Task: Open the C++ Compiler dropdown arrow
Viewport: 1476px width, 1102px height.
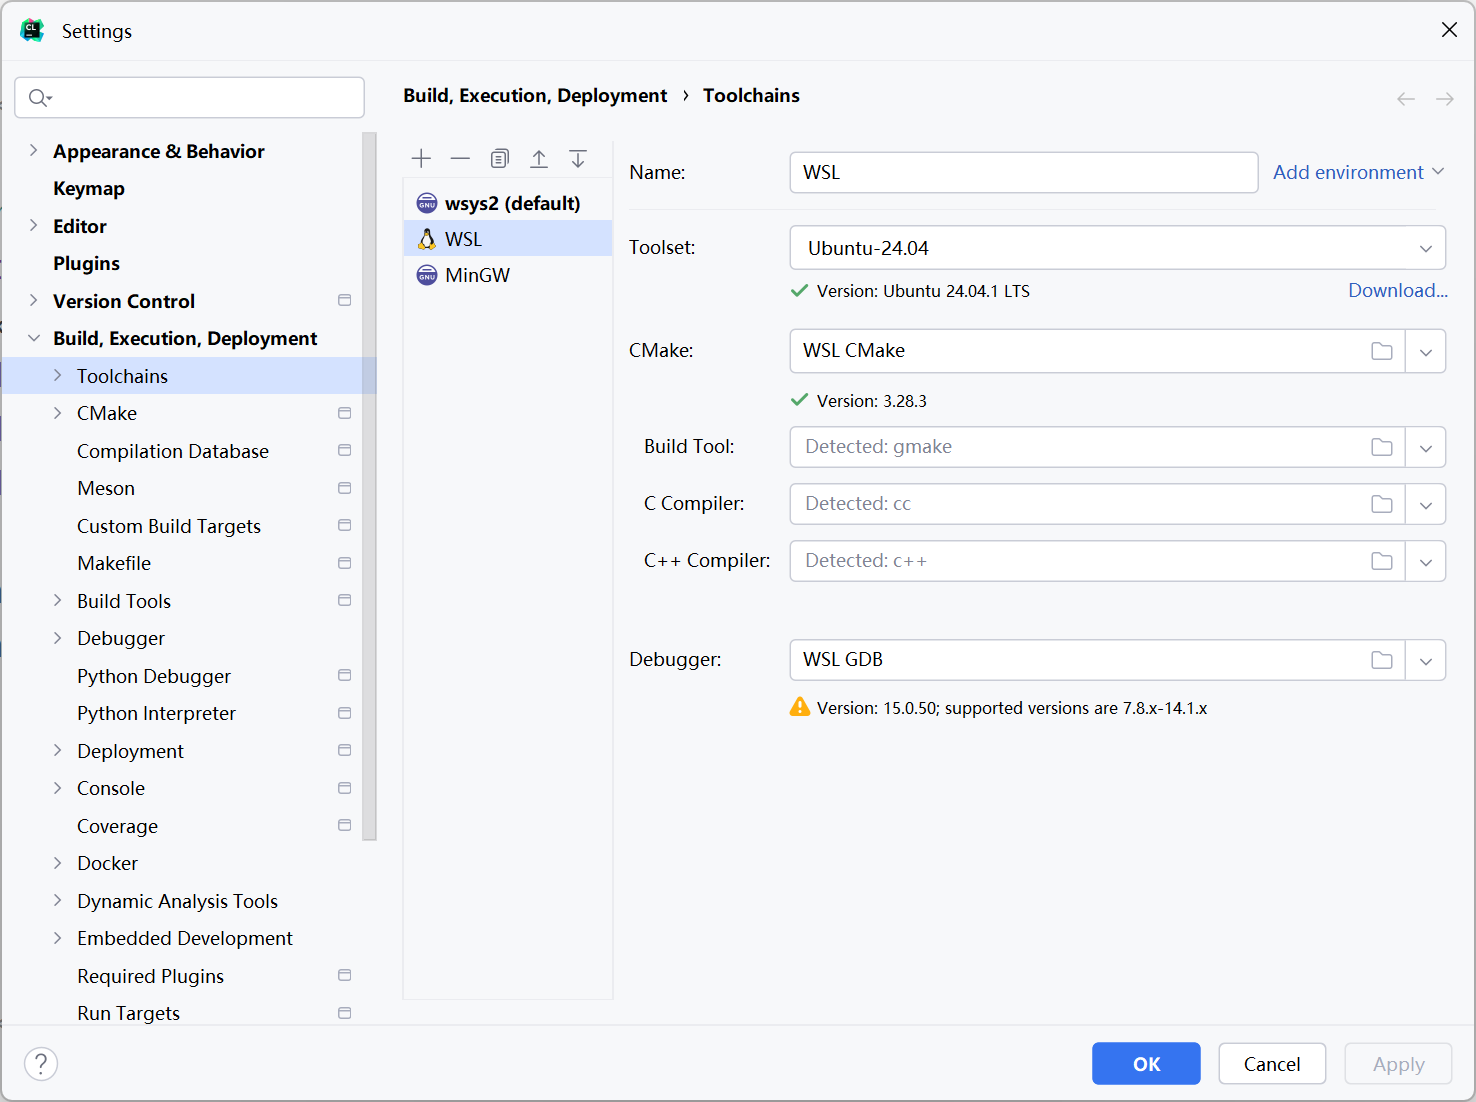Action: (x=1426, y=561)
